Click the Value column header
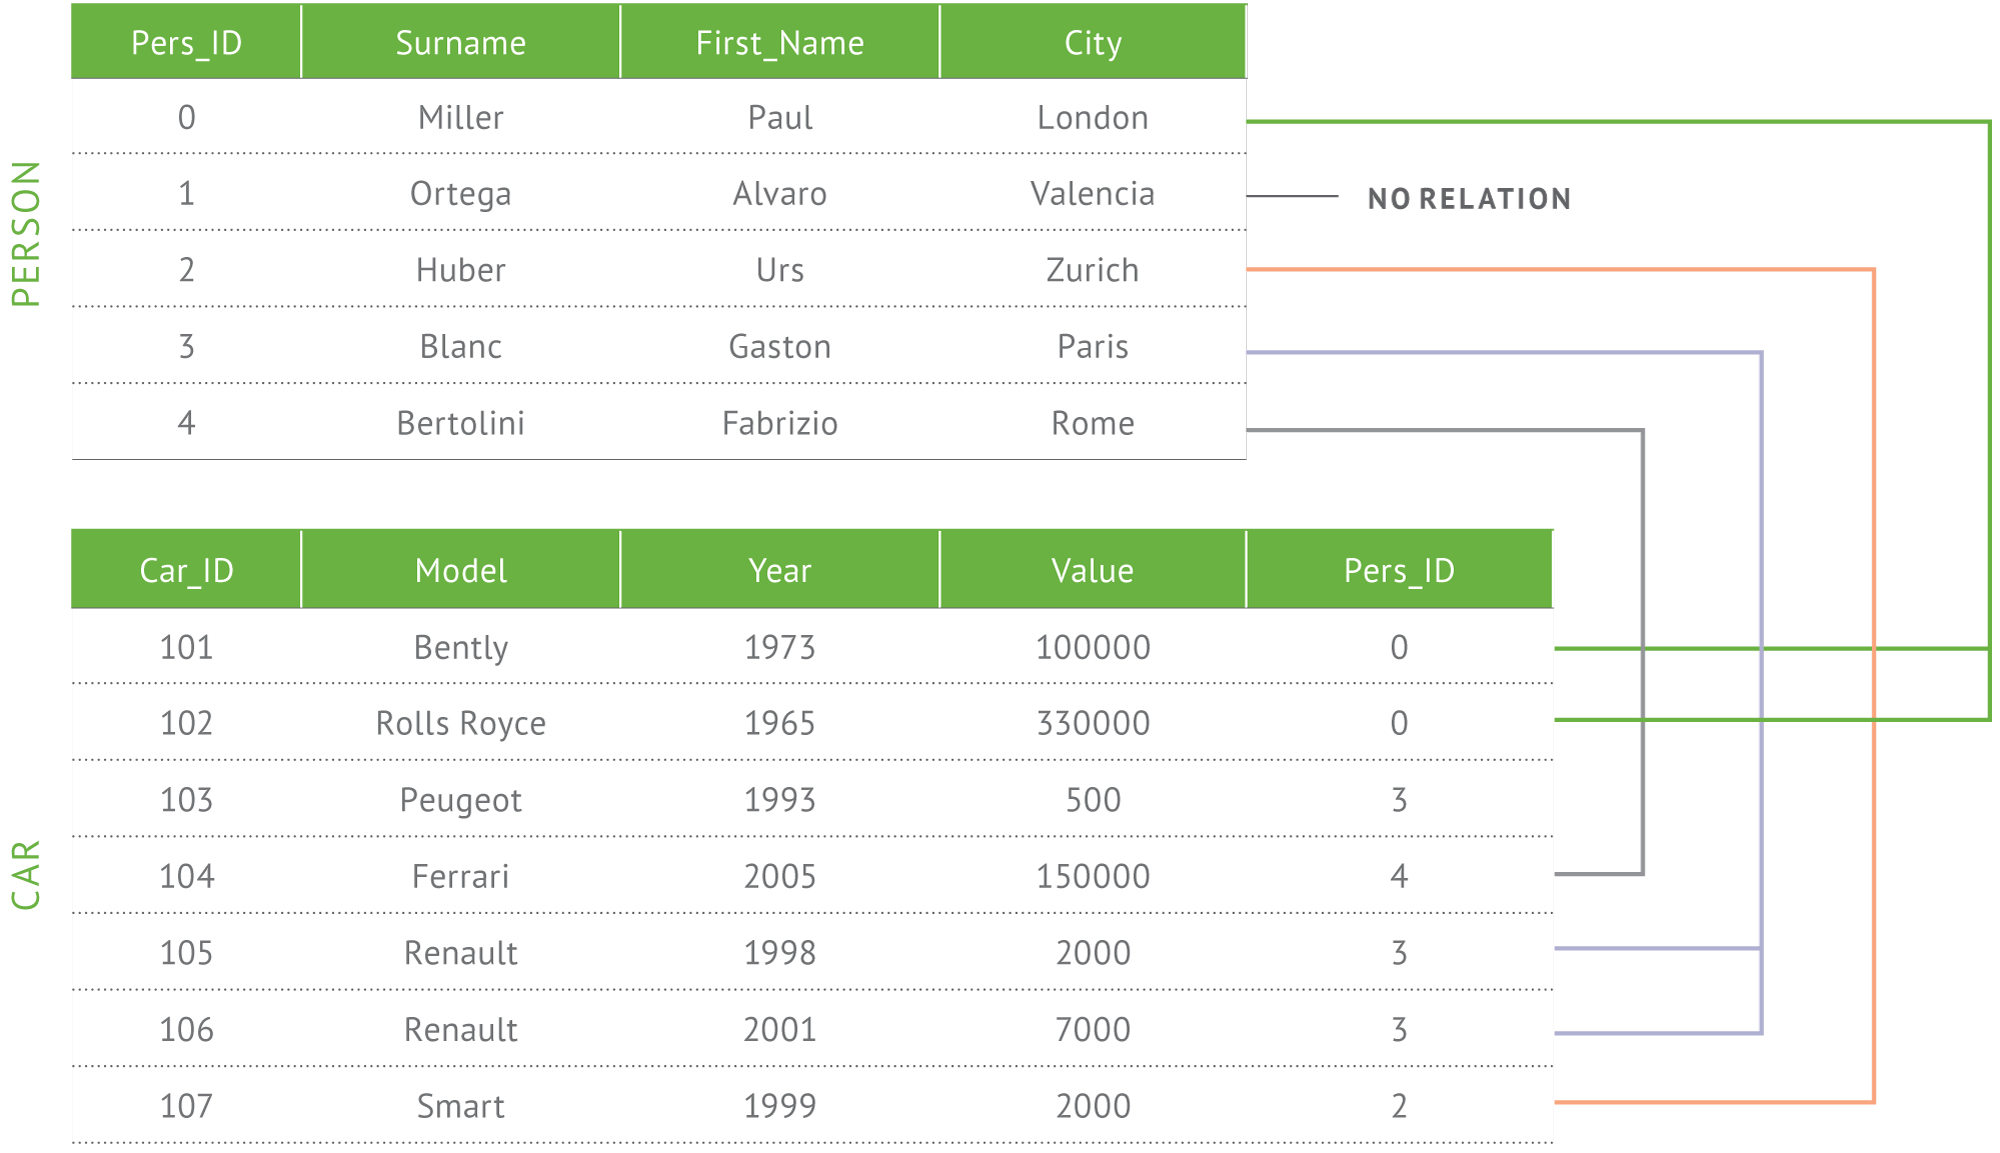 click(1092, 570)
